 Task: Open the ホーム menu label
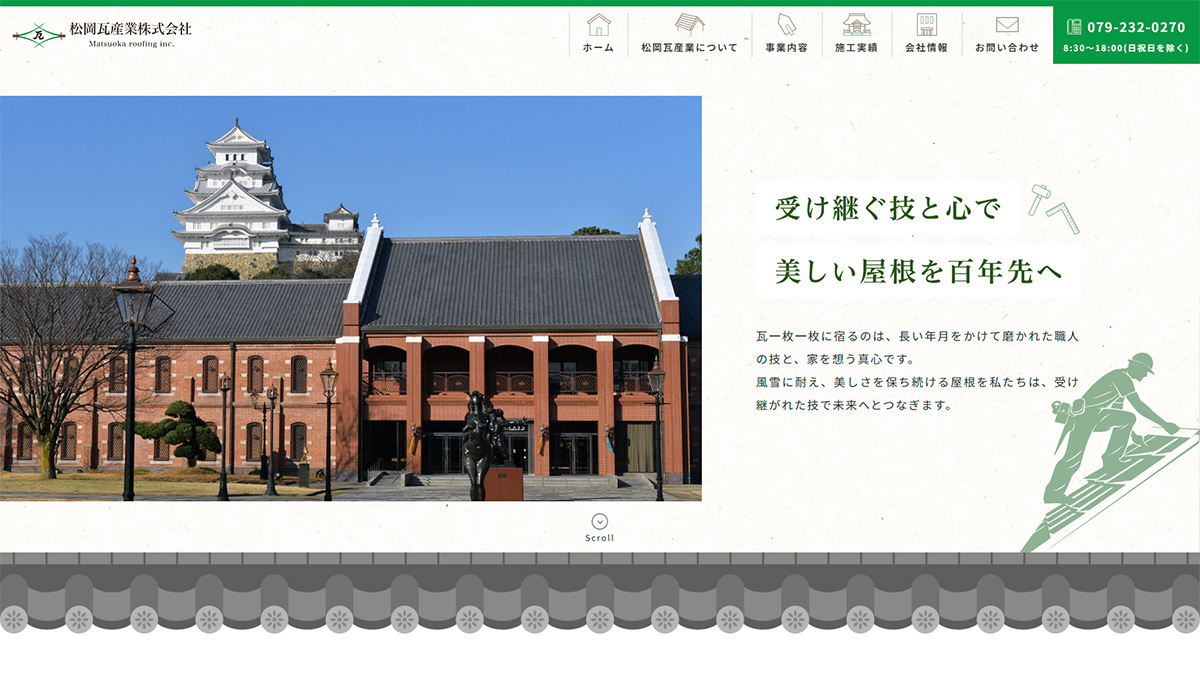598,48
